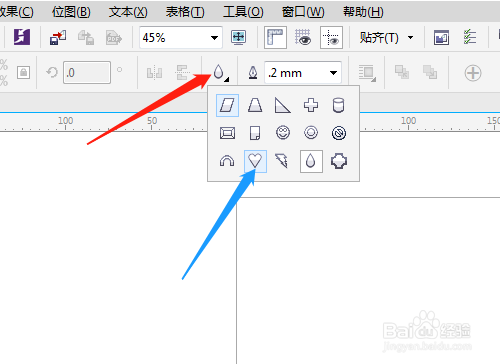The image size is (500, 364).
Task: Select the beveled frame basic shape
Action: (227, 133)
